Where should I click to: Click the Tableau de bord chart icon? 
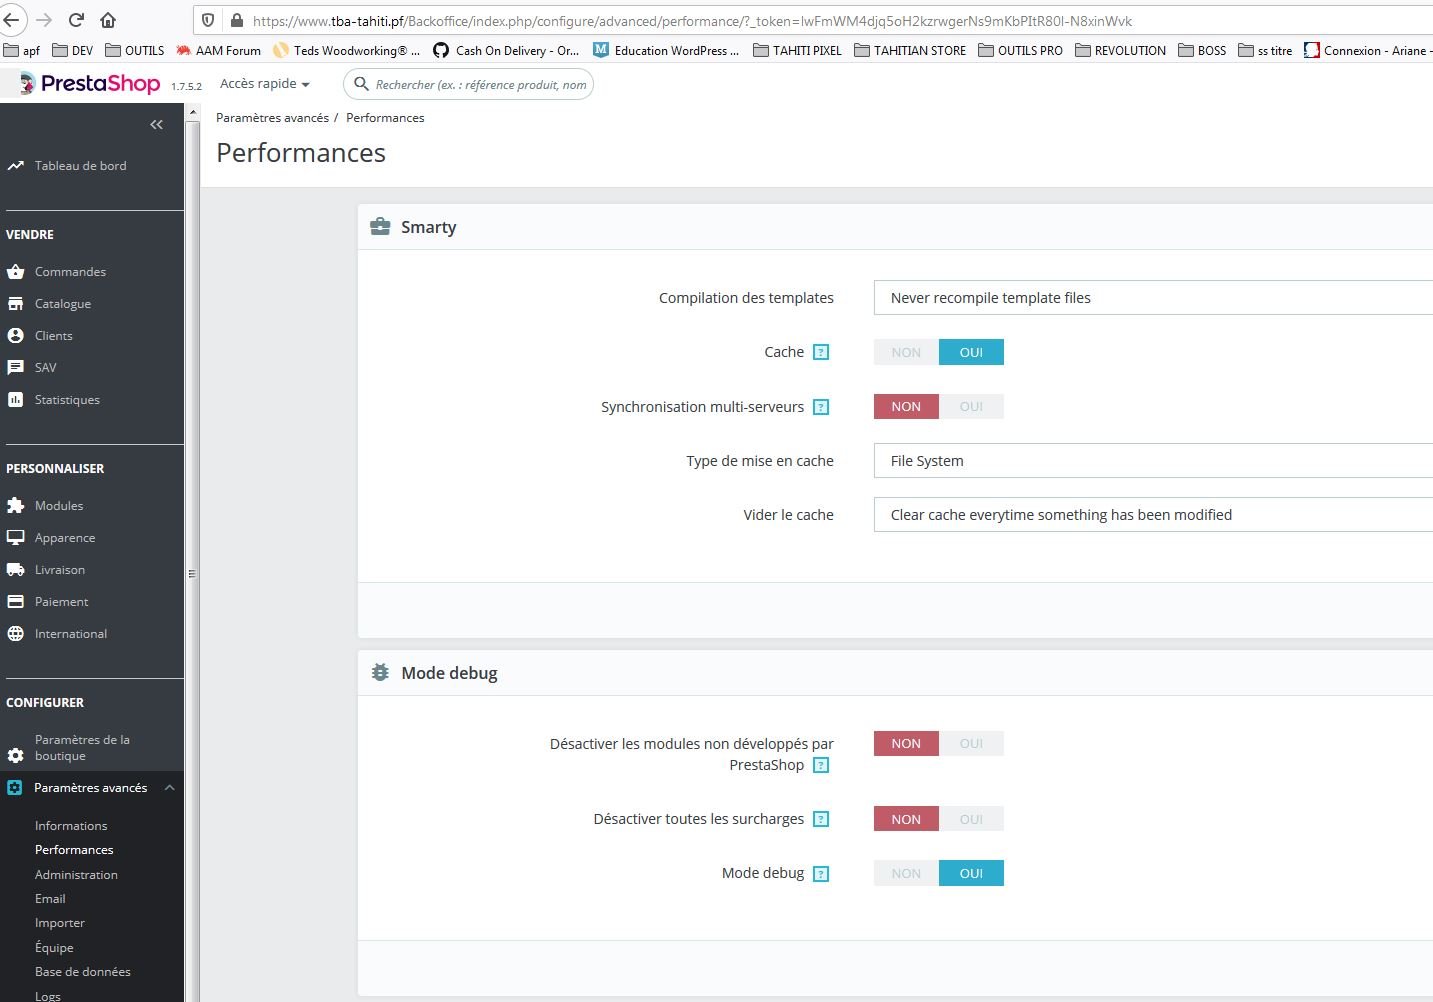pyautogui.click(x=15, y=166)
